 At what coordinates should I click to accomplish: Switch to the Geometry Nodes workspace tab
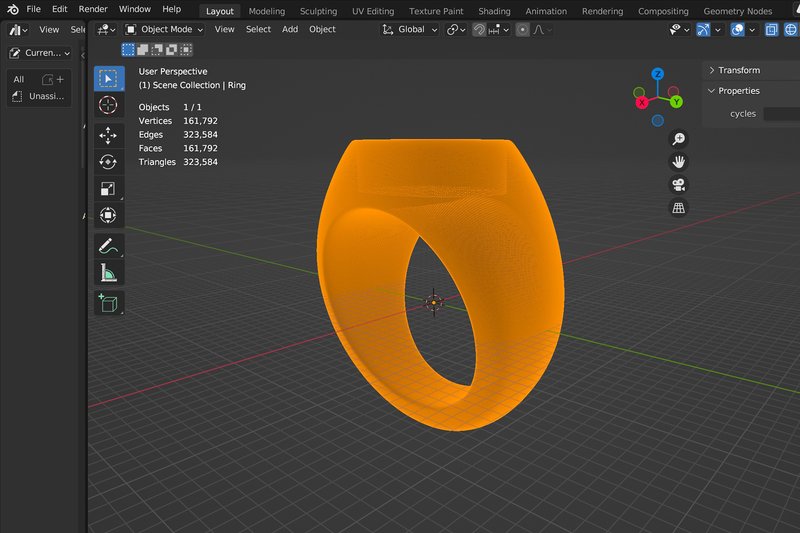point(737,11)
